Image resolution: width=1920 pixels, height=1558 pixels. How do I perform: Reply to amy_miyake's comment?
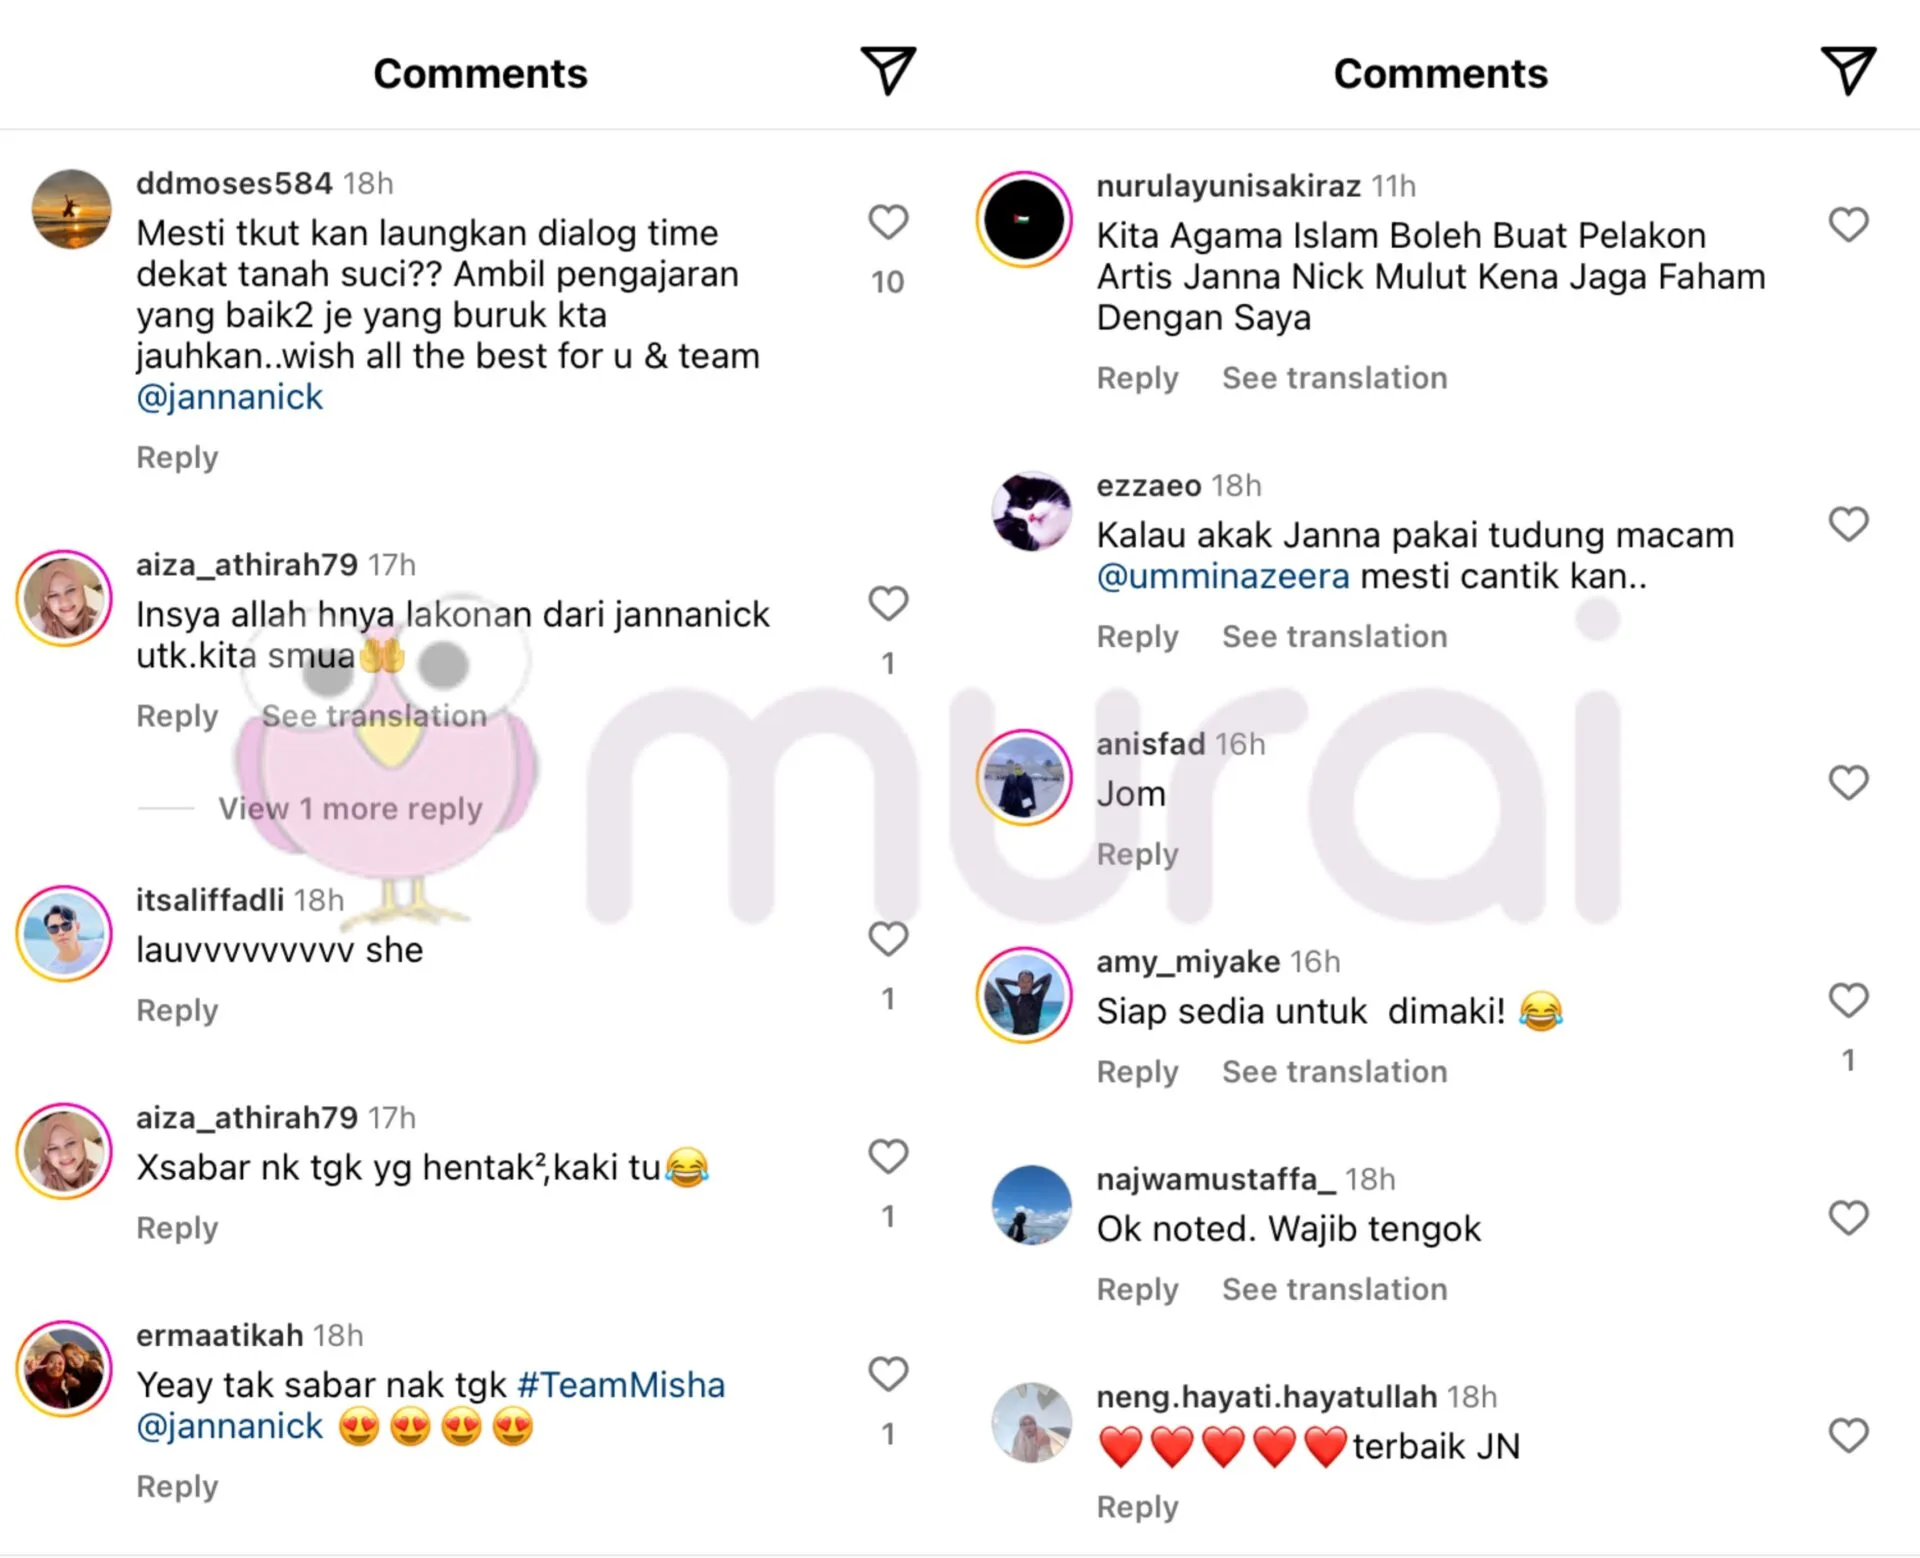click(x=1137, y=1072)
